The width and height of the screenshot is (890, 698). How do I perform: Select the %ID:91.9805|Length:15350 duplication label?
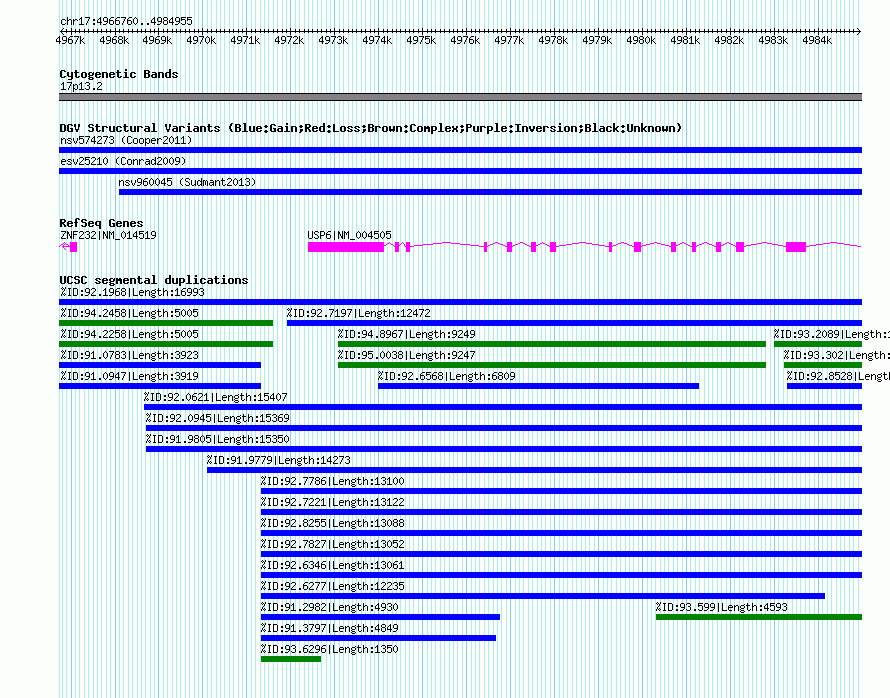[x=217, y=439]
